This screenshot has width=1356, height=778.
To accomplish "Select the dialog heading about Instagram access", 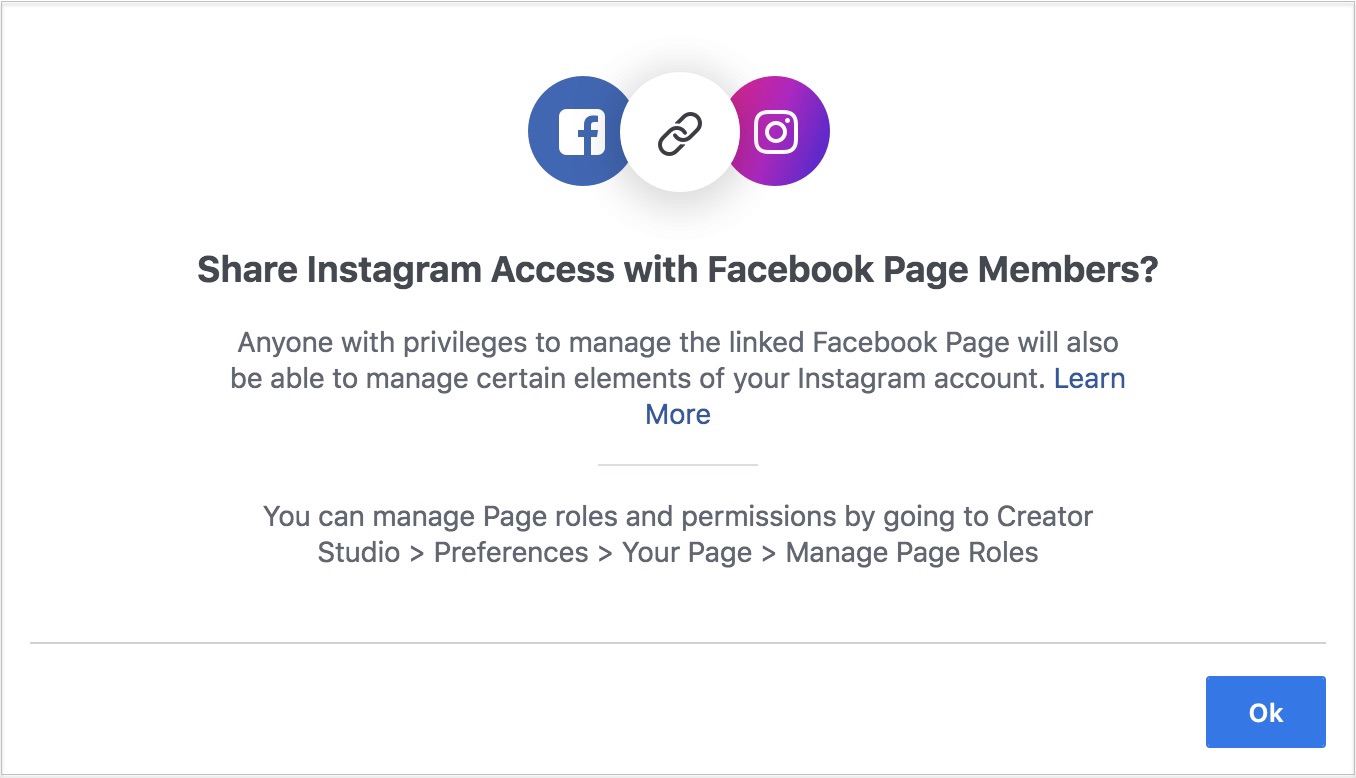I will click(x=678, y=268).
